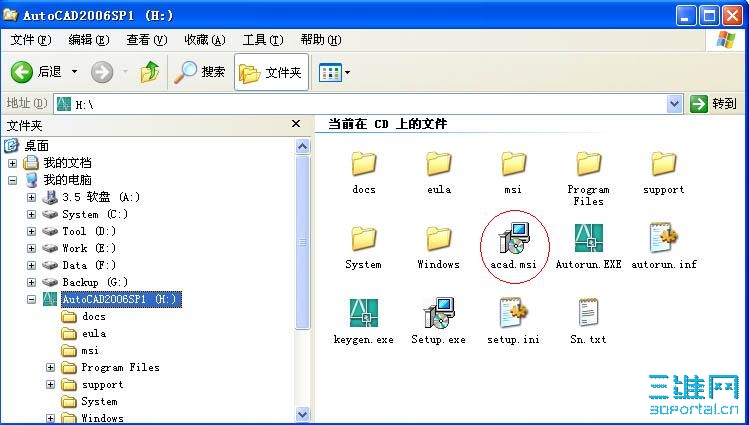Select the Program Files folder icon in file pane
This screenshot has width=749, height=425.
[588, 164]
